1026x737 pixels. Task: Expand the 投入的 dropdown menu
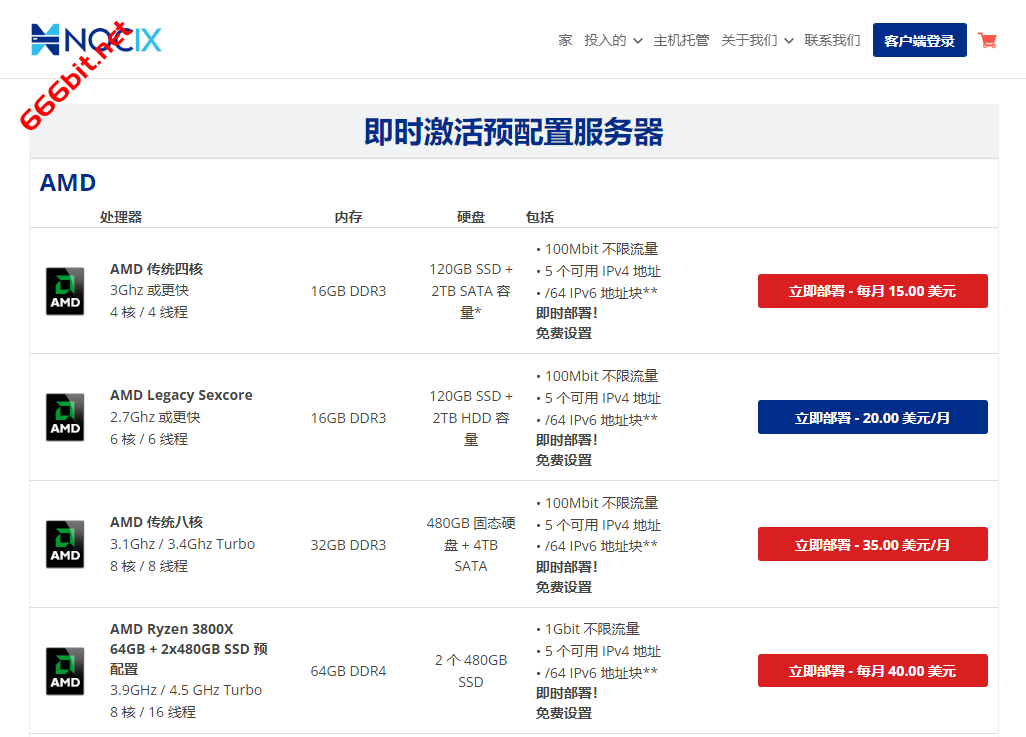coord(613,40)
